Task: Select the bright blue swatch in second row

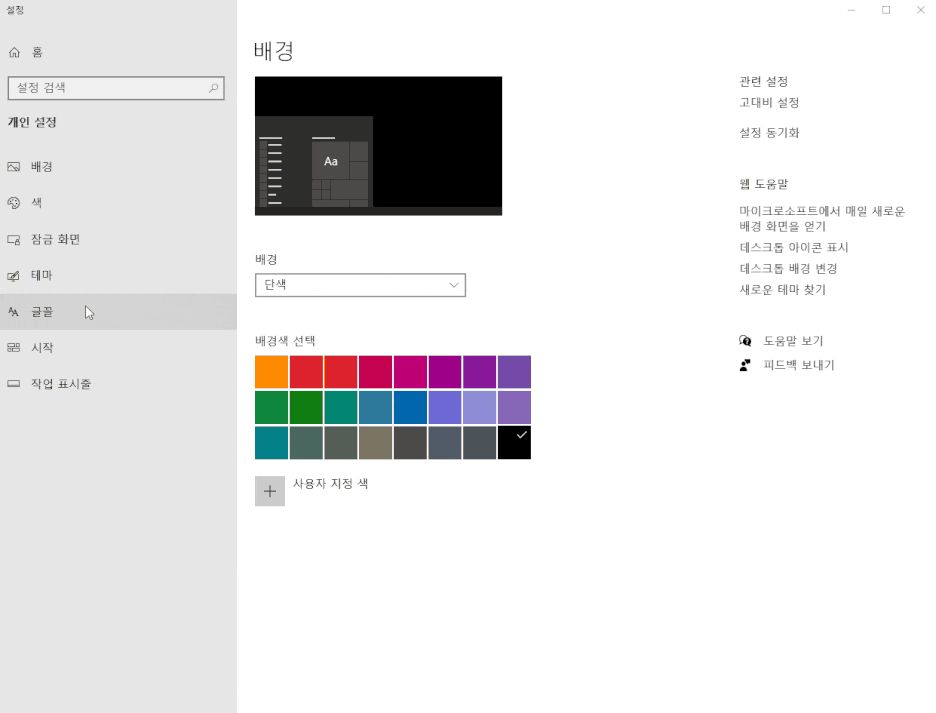Action: tap(410, 407)
